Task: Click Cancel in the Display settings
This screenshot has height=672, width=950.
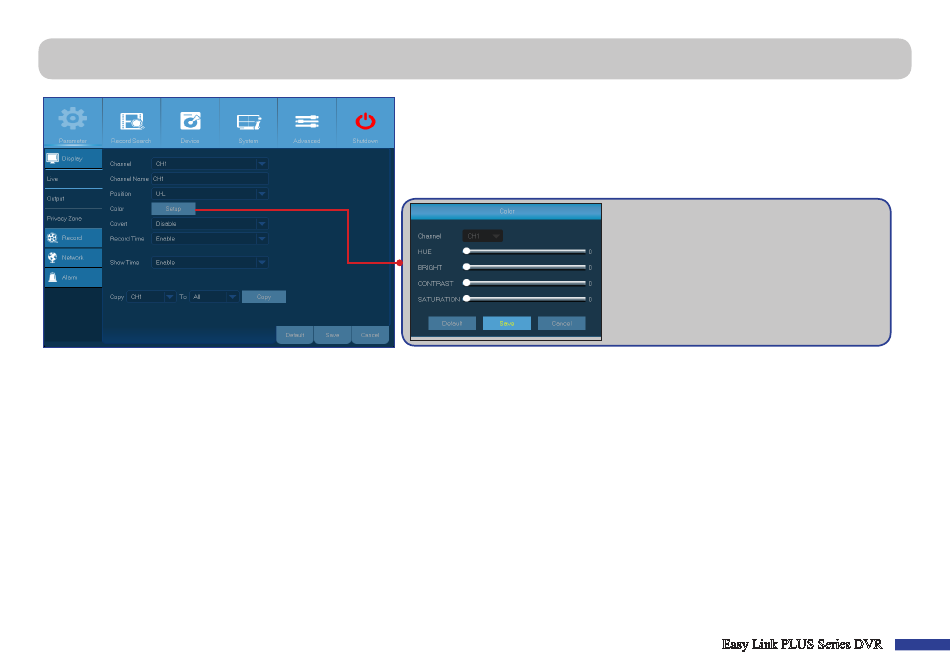Action: pos(370,335)
